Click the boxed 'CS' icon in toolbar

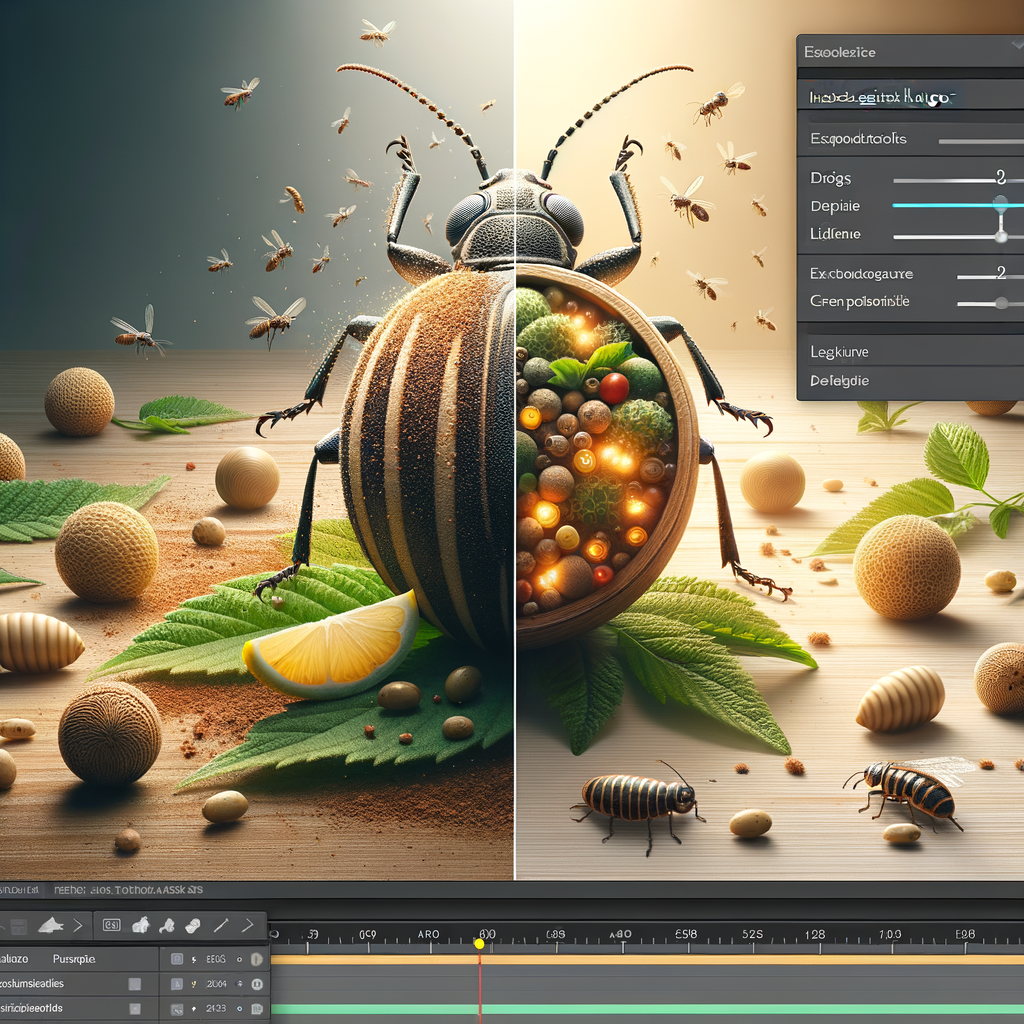coord(112,926)
